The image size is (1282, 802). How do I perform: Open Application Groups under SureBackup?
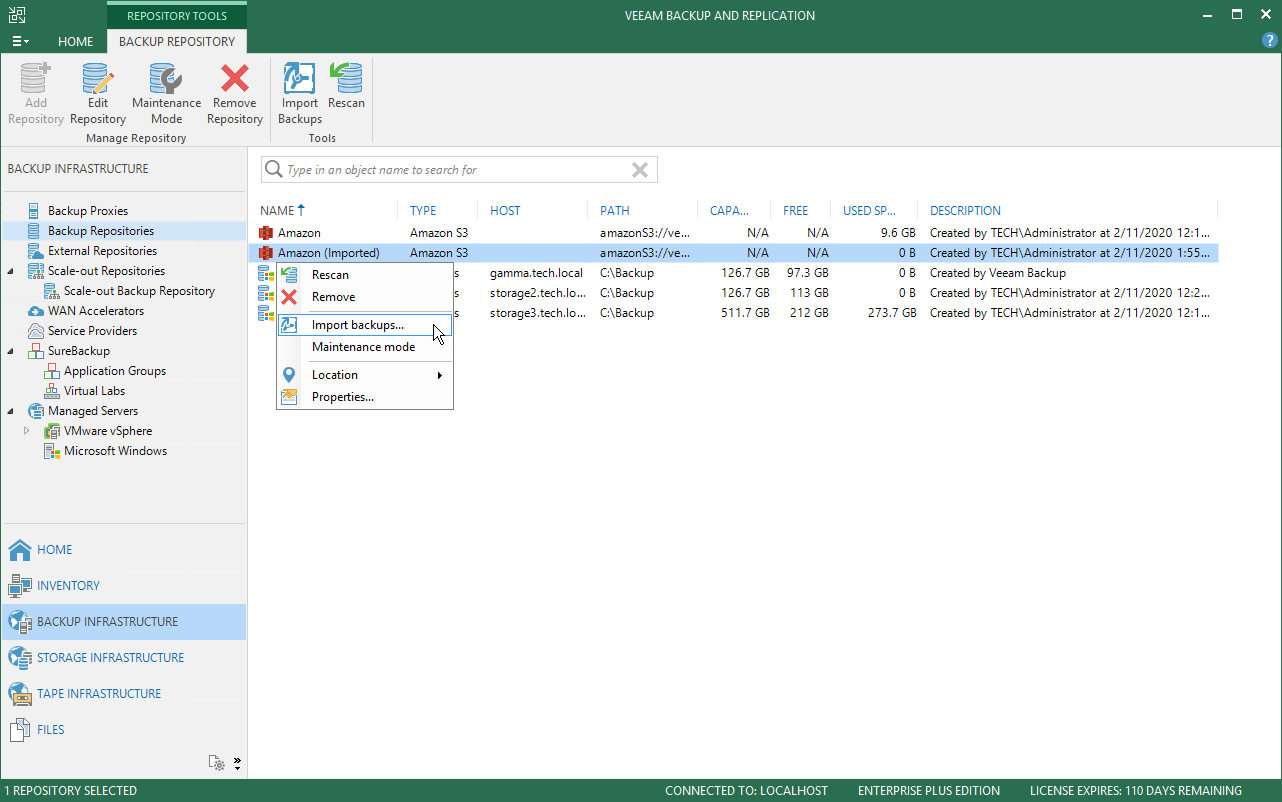coord(115,371)
